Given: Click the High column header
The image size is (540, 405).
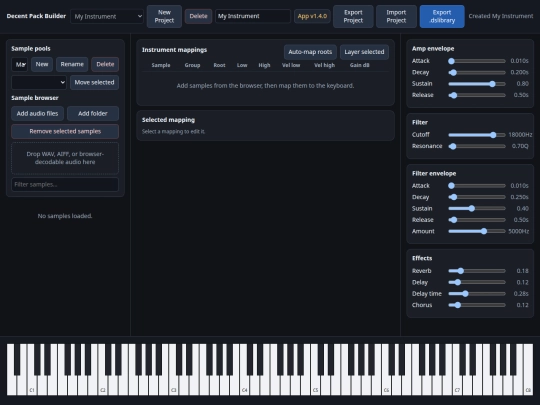Looking at the screenshot, I should click(x=264, y=65).
